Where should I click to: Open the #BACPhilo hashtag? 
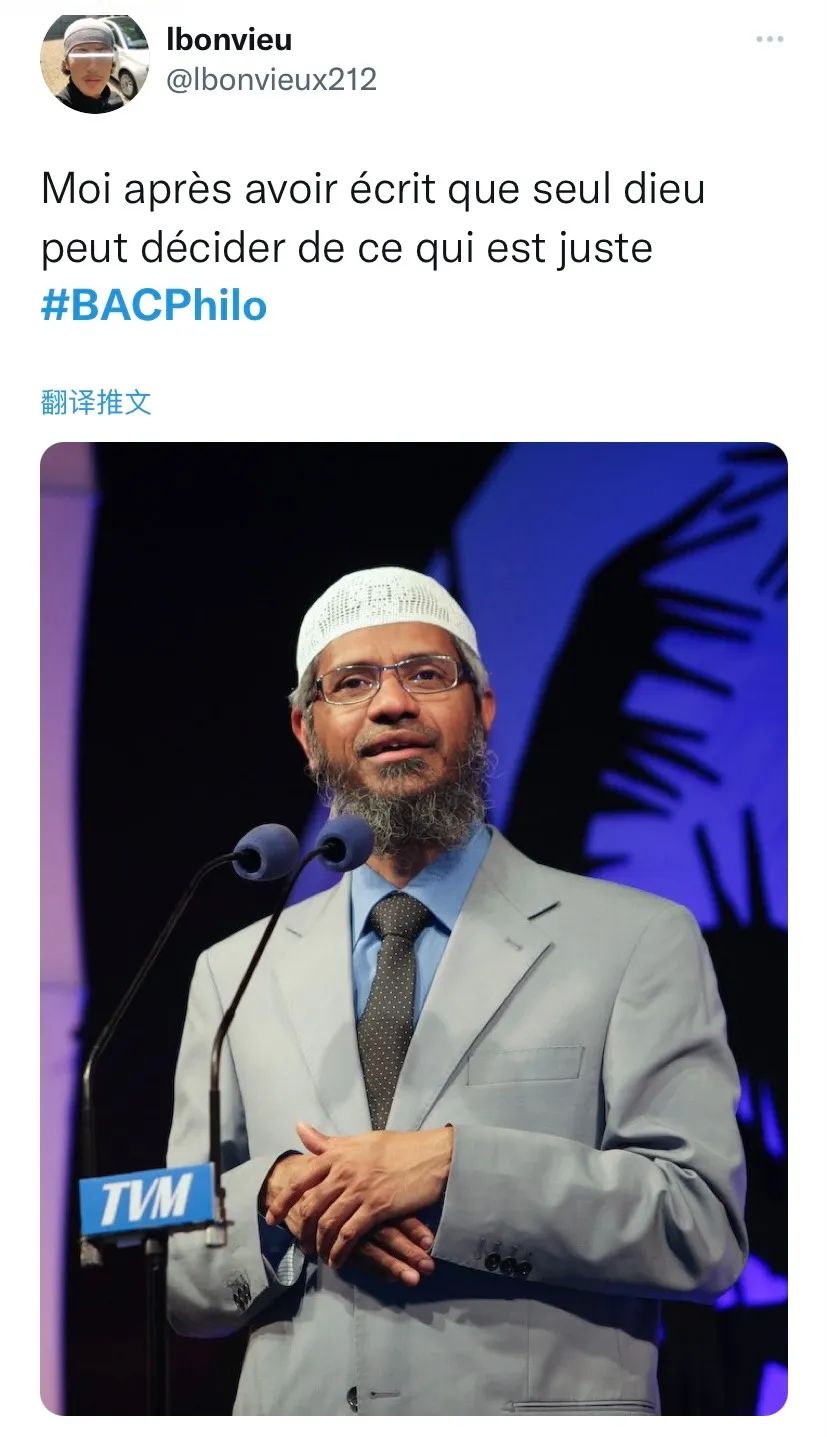[154, 305]
